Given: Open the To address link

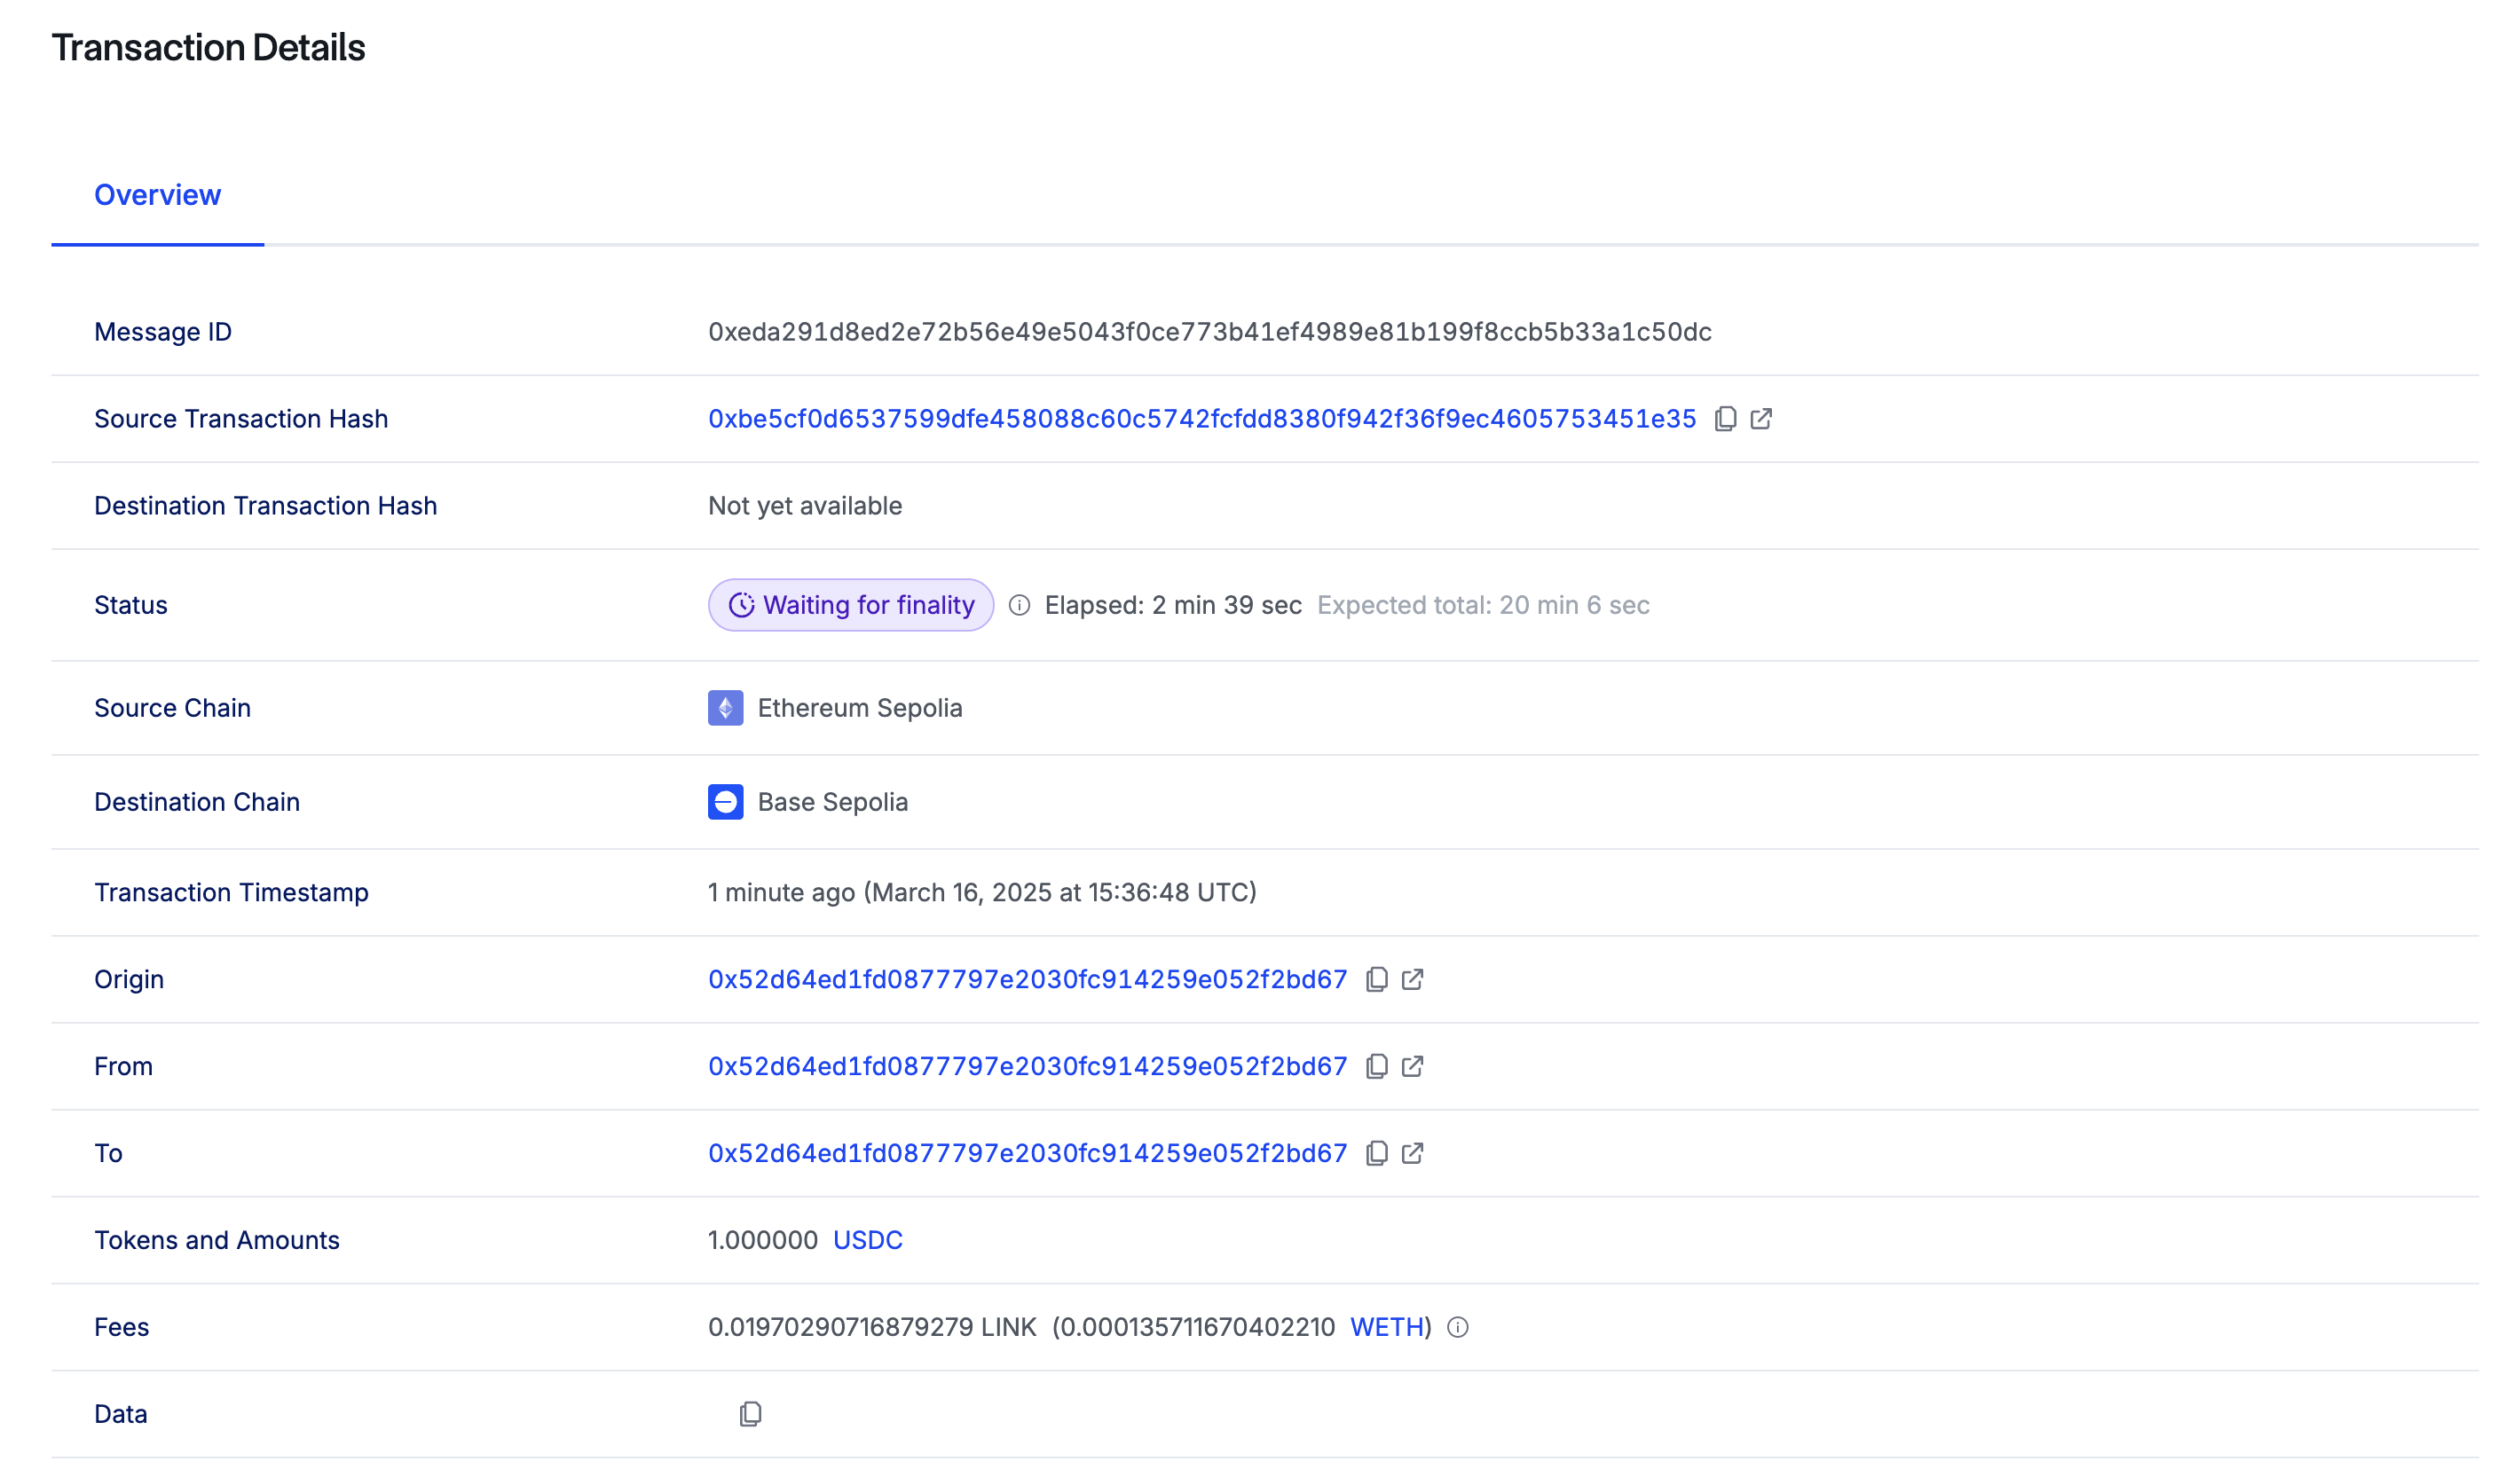Looking at the screenshot, I should pos(1027,1154).
